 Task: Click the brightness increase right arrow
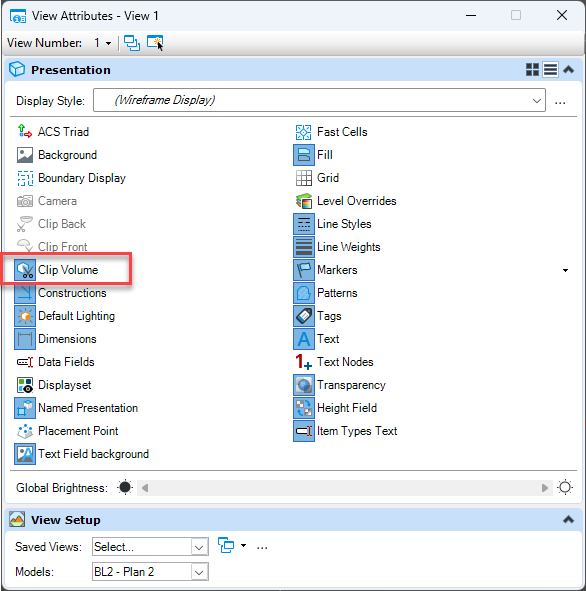click(x=545, y=488)
